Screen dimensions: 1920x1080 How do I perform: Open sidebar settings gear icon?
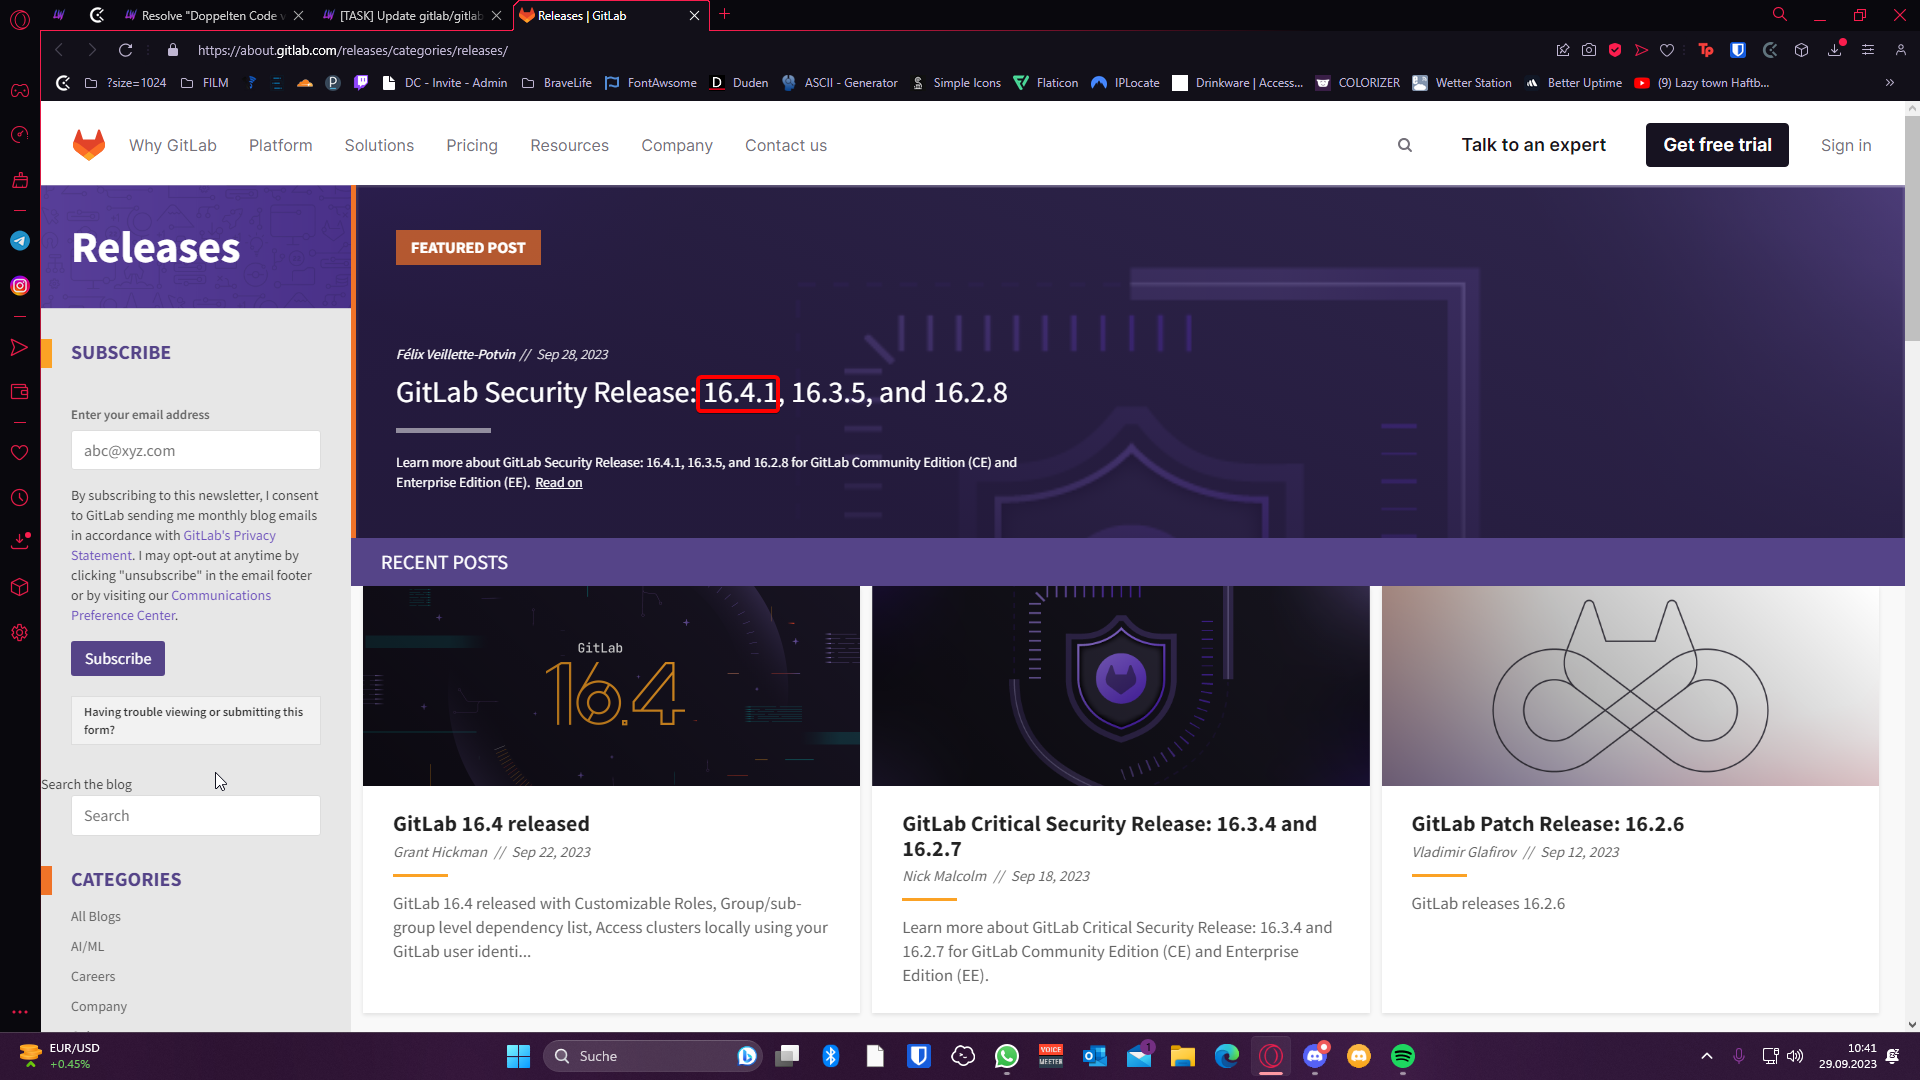(x=20, y=633)
